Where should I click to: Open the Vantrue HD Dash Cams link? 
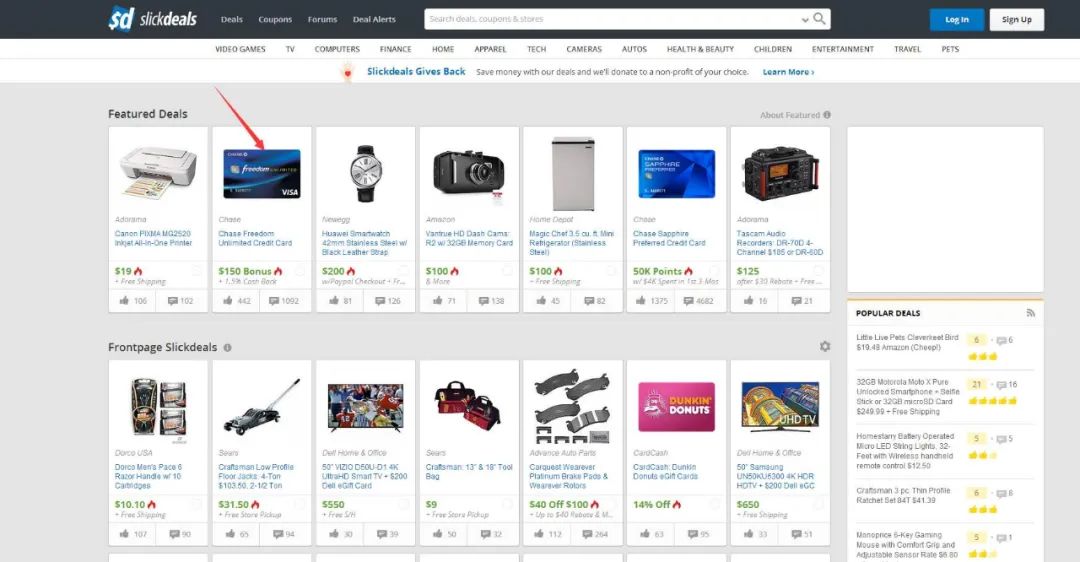pos(469,238)
